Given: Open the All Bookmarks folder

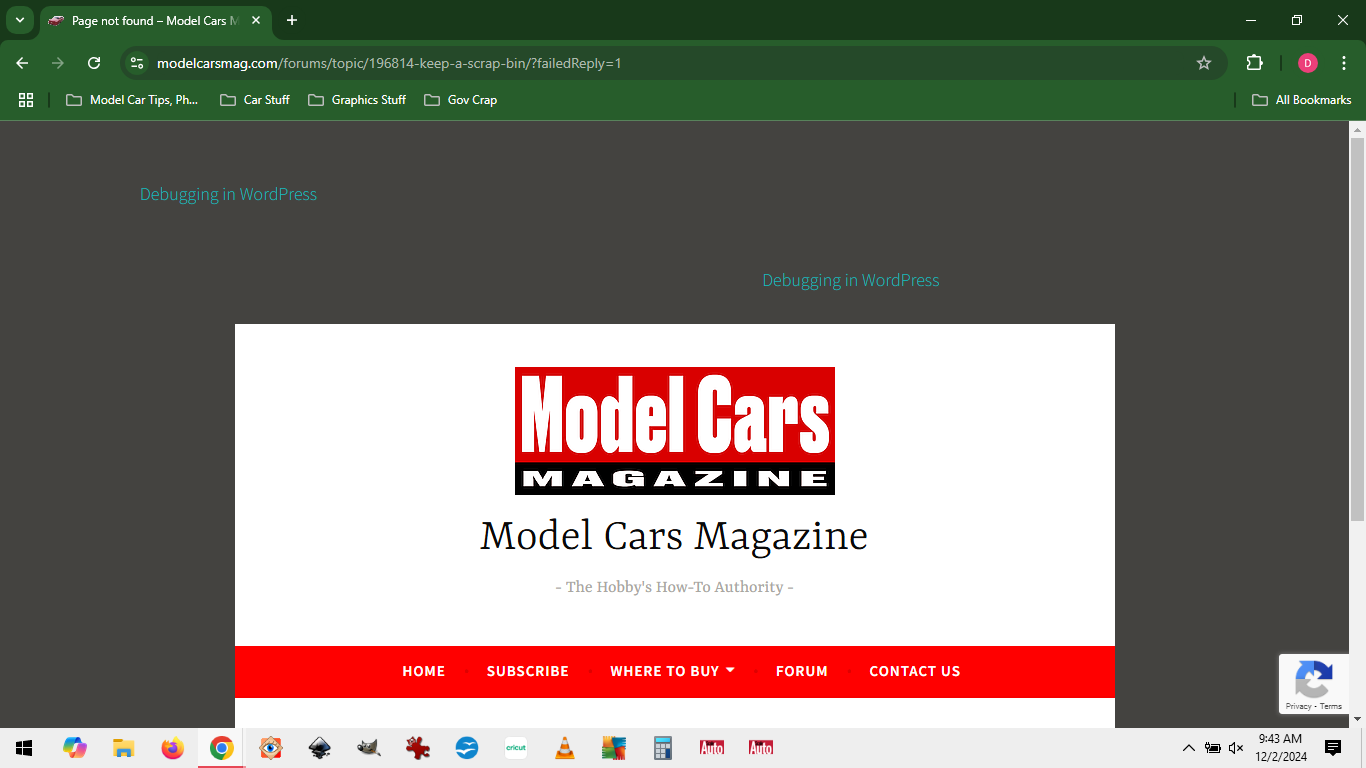Looking at the screenshot, I should 1302,100.
